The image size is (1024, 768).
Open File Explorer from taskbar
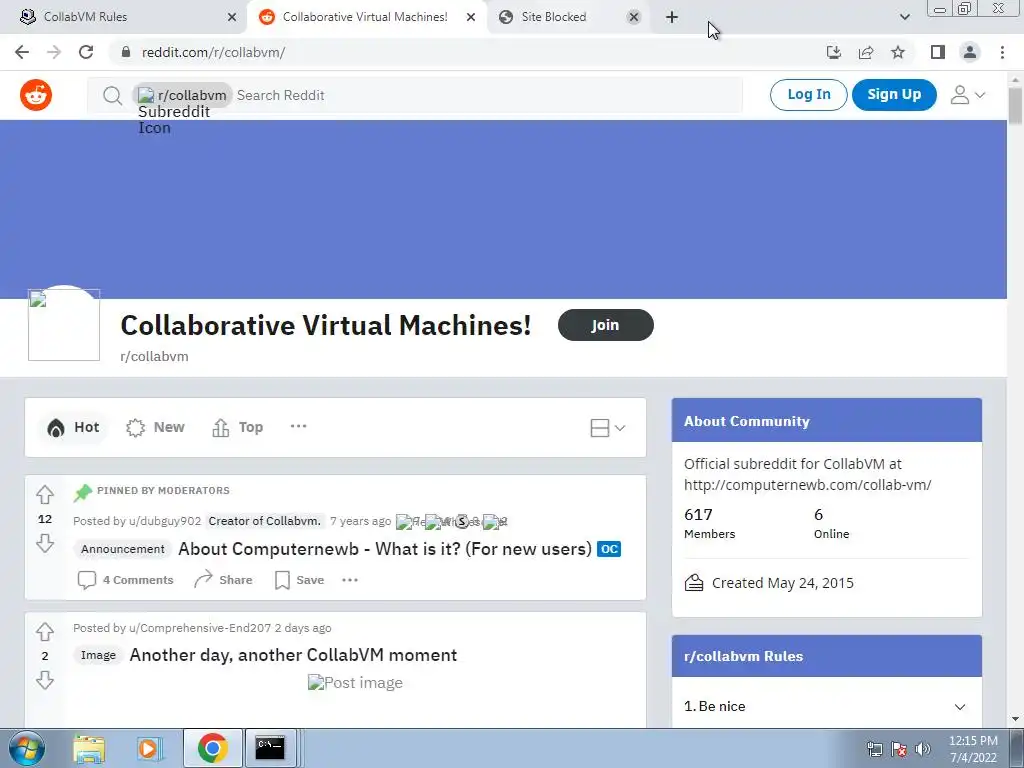[x=89, y=748]
